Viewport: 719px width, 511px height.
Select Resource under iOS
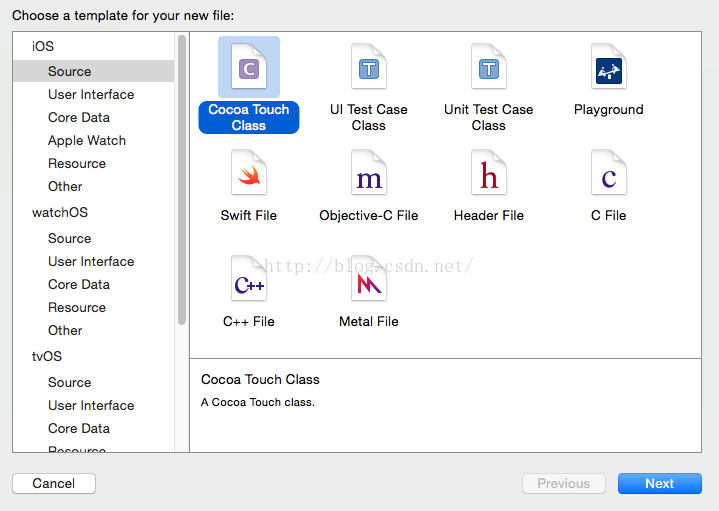click(77, 163)
